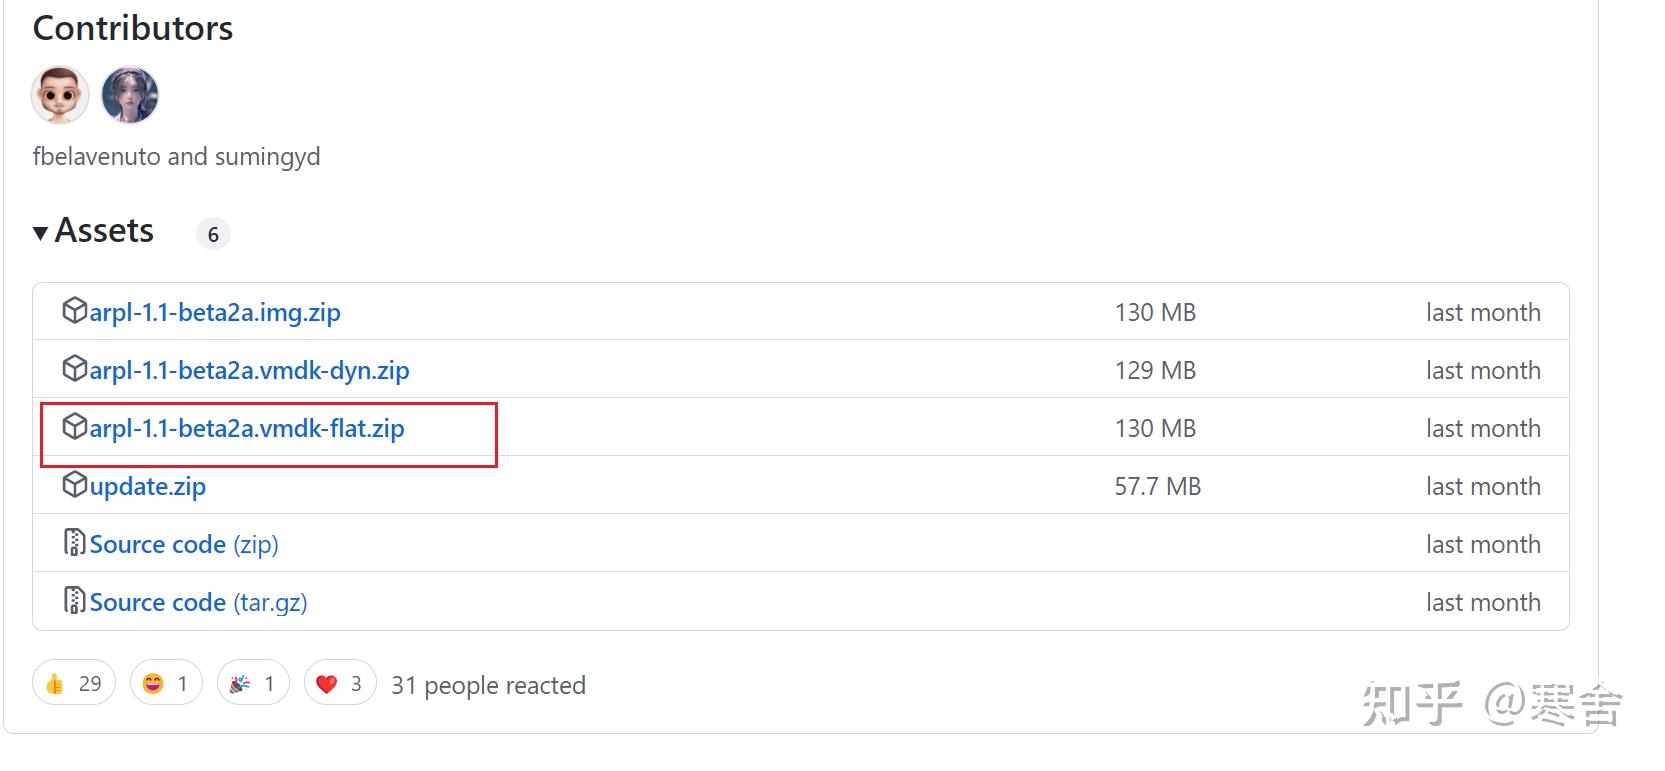Click the package icon beside arpl-1.1-beta2a.vmdk-flat.zip
Image resolution: width=1665 pixels, height=771 pixels.
(x=74, y=427)
